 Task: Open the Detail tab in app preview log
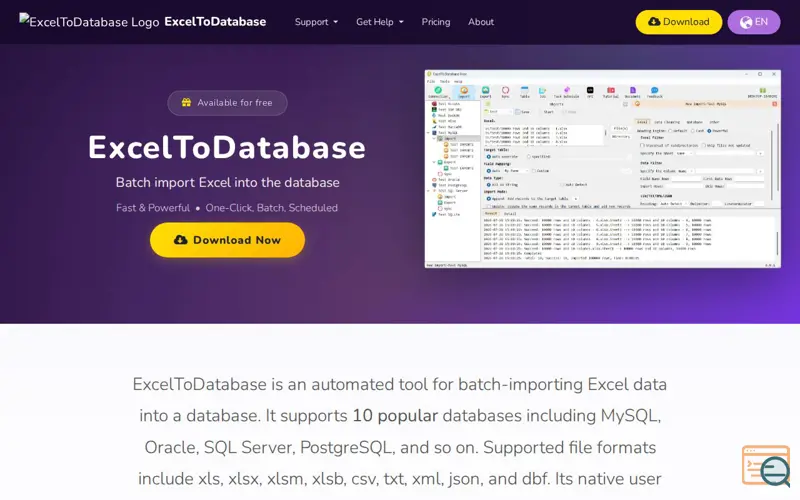coord(510,213)
